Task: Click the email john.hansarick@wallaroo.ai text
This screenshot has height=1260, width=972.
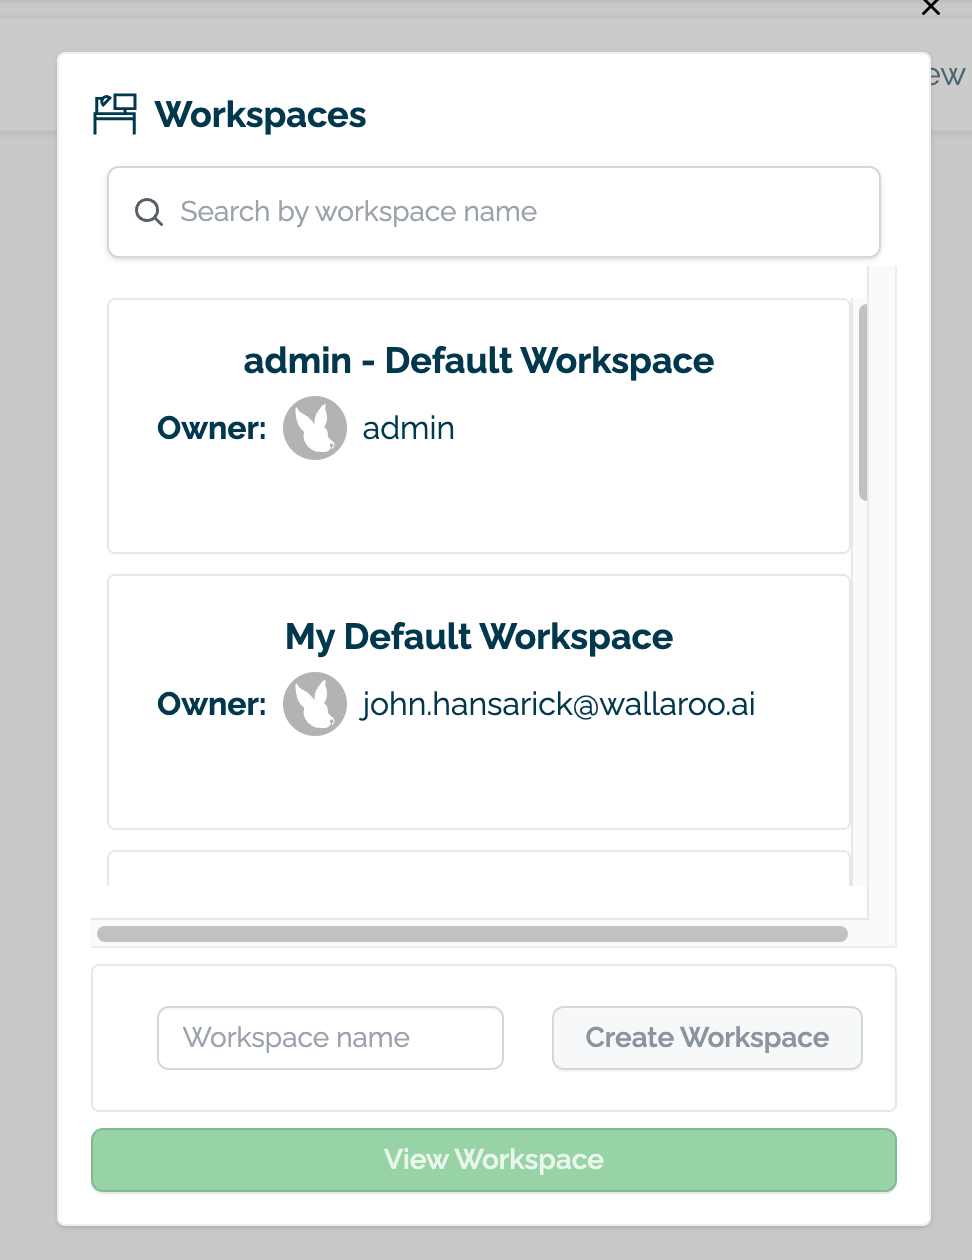Action: pyautogui.click(x=558, y=703)
